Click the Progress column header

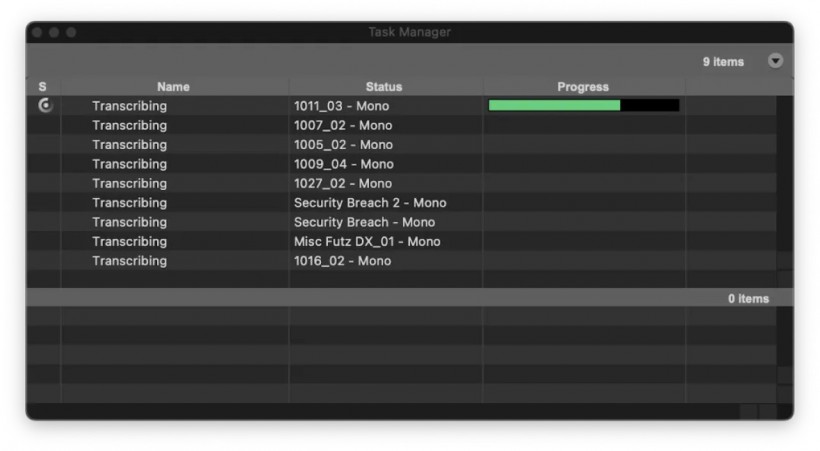(583, 87)
